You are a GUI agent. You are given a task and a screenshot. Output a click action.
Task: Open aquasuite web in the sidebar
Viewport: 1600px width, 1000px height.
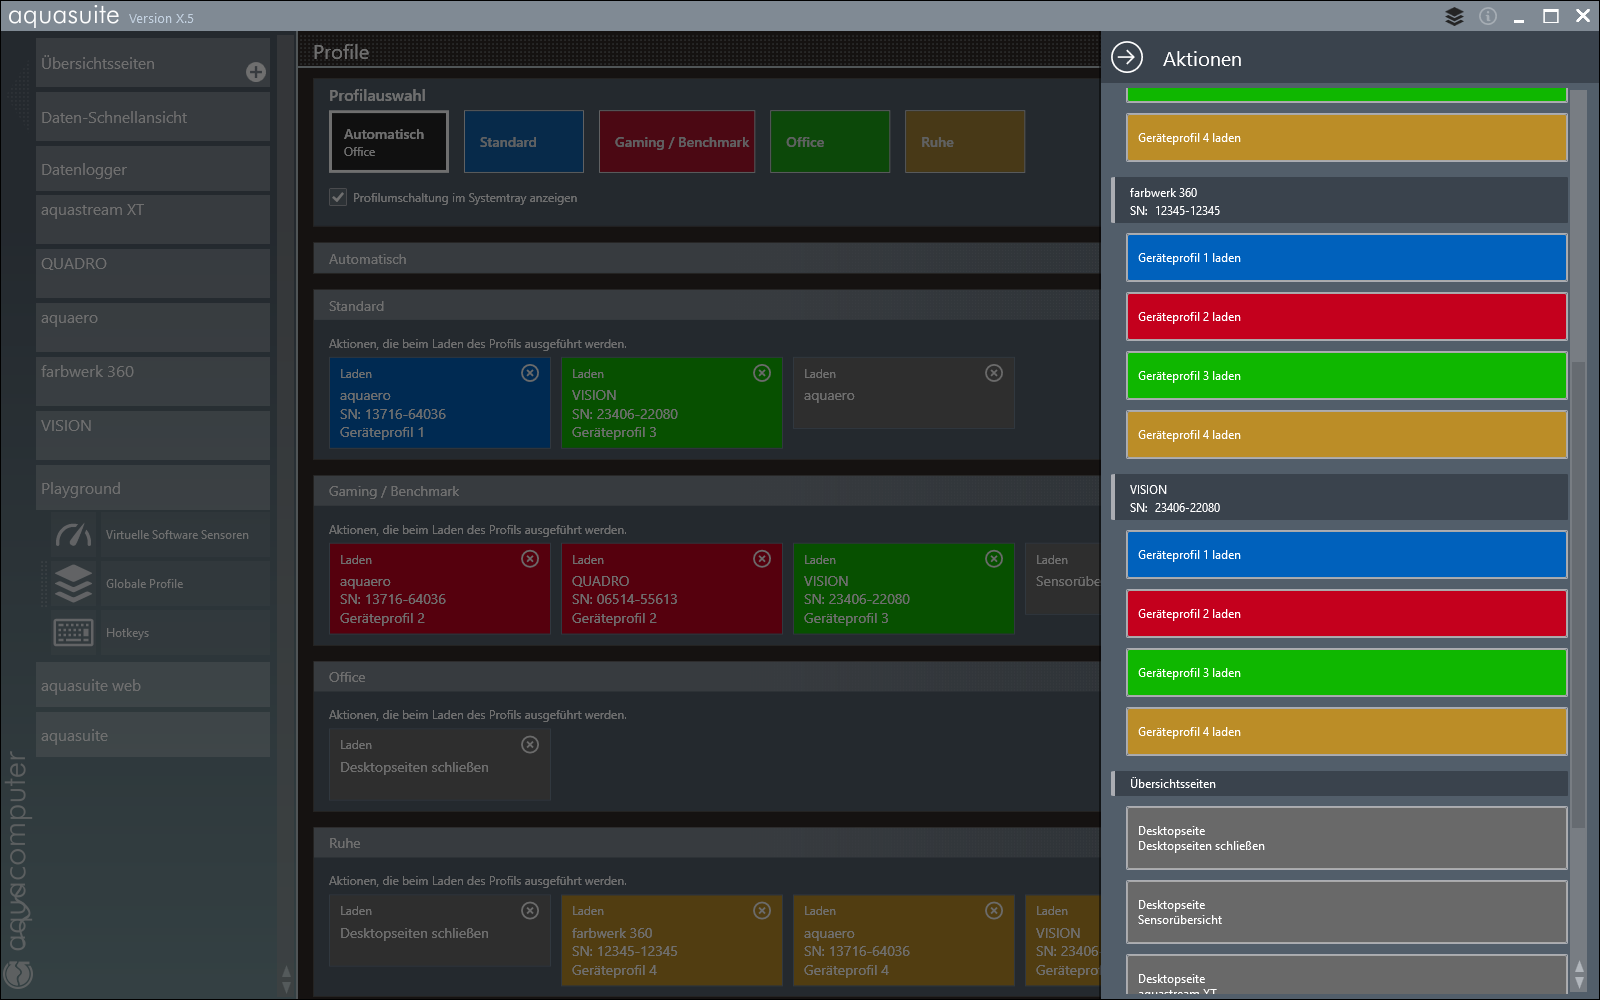tap(153, 685)
